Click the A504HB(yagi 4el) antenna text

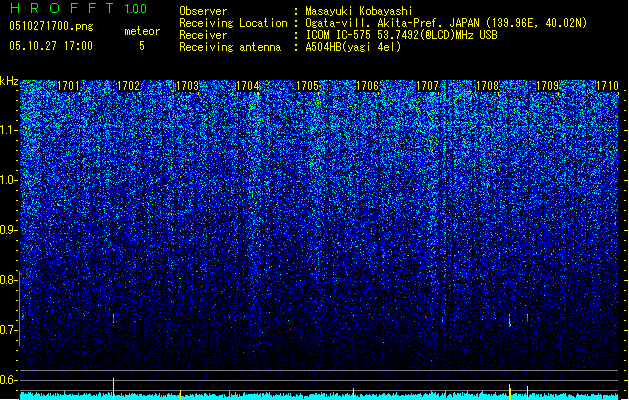click(x=353, y=47)
